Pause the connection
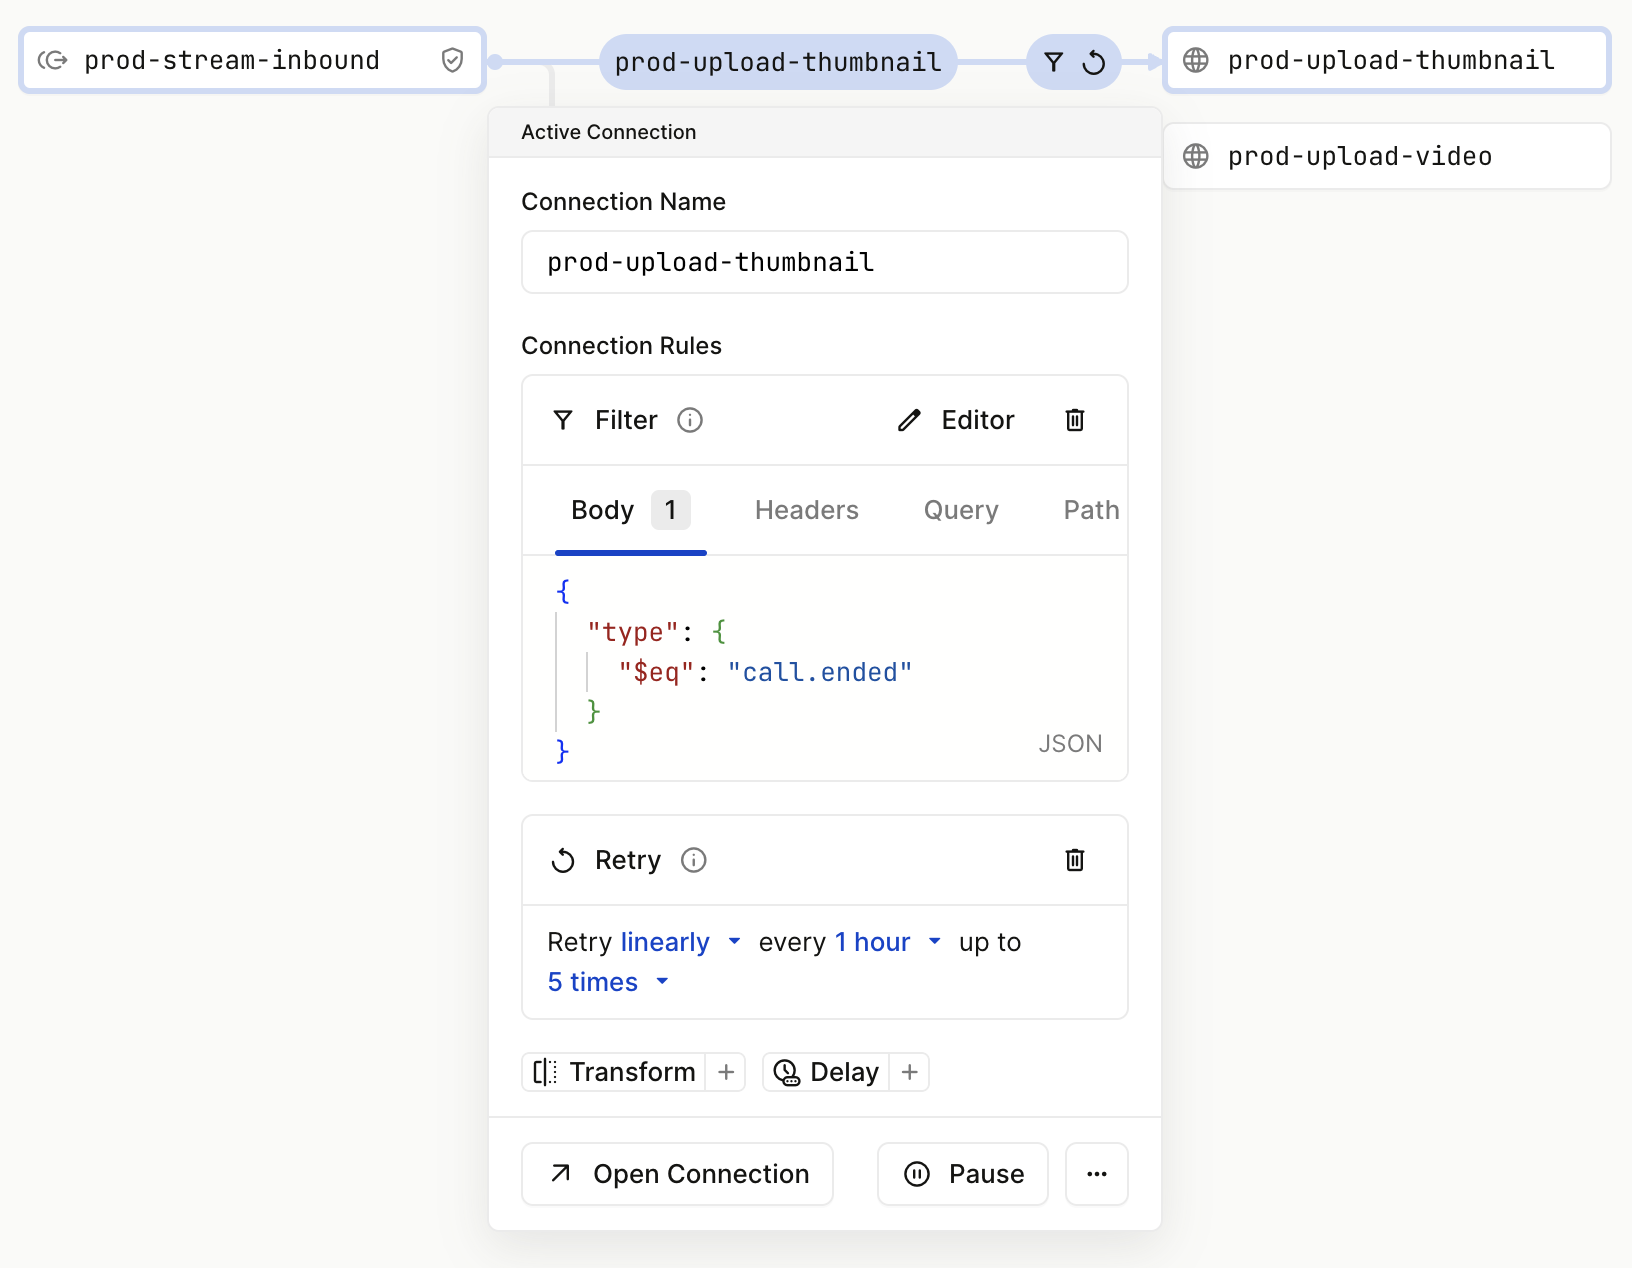The image size is (1632, 1268). 963,1174
